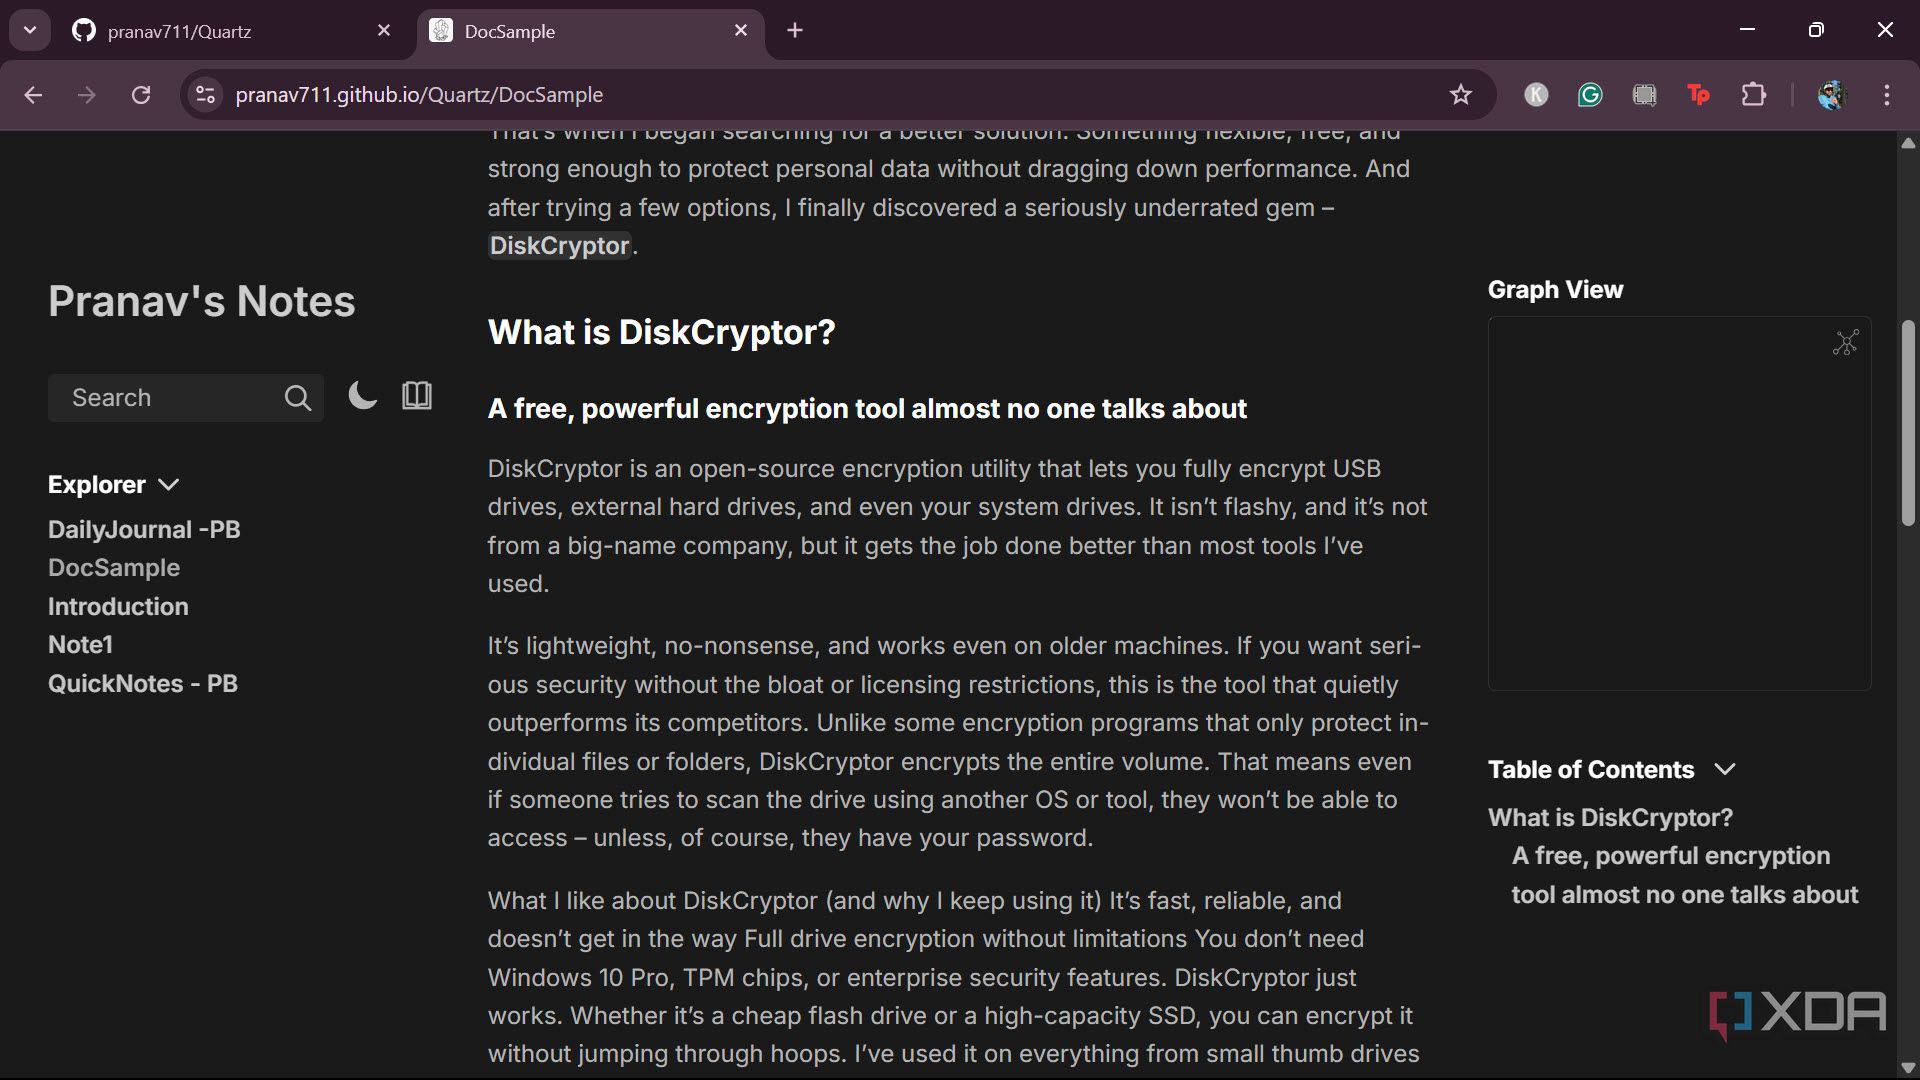Collapse the Table of Contents

(1724, 769)
